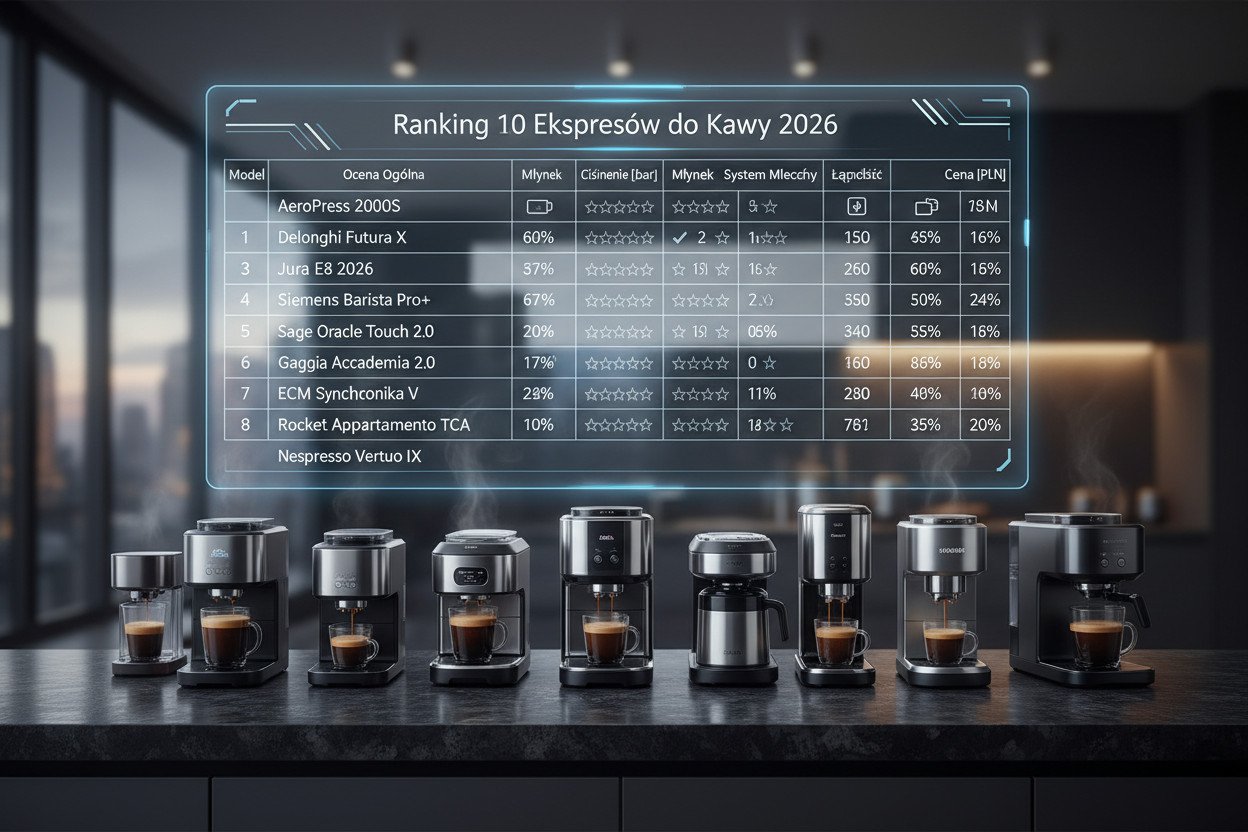The image size is (1248, 832).
Task: Sort by the Cena [PLN] column header
Action: tap(975, 175)
